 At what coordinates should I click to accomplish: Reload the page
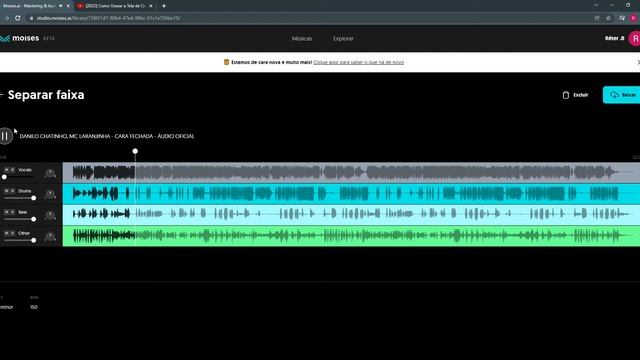[x=18, y=18]
